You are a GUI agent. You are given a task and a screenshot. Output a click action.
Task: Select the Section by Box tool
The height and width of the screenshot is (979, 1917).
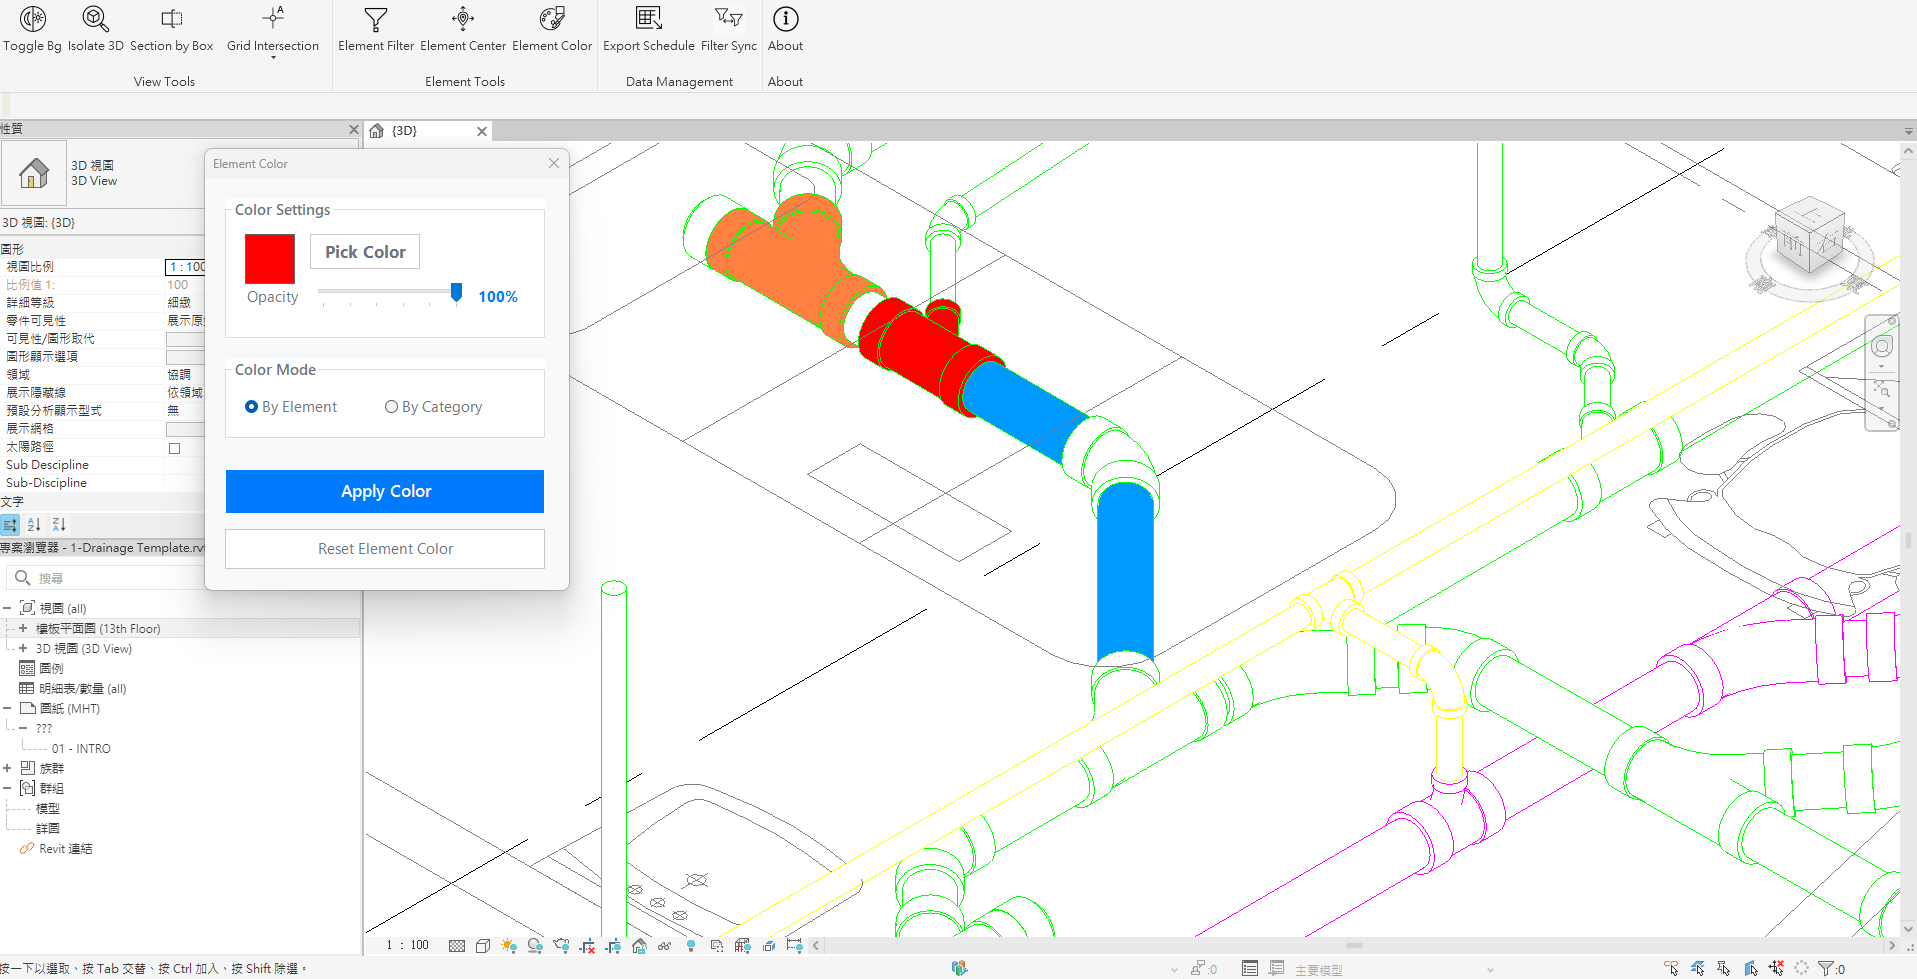click(x=171, y=19)
